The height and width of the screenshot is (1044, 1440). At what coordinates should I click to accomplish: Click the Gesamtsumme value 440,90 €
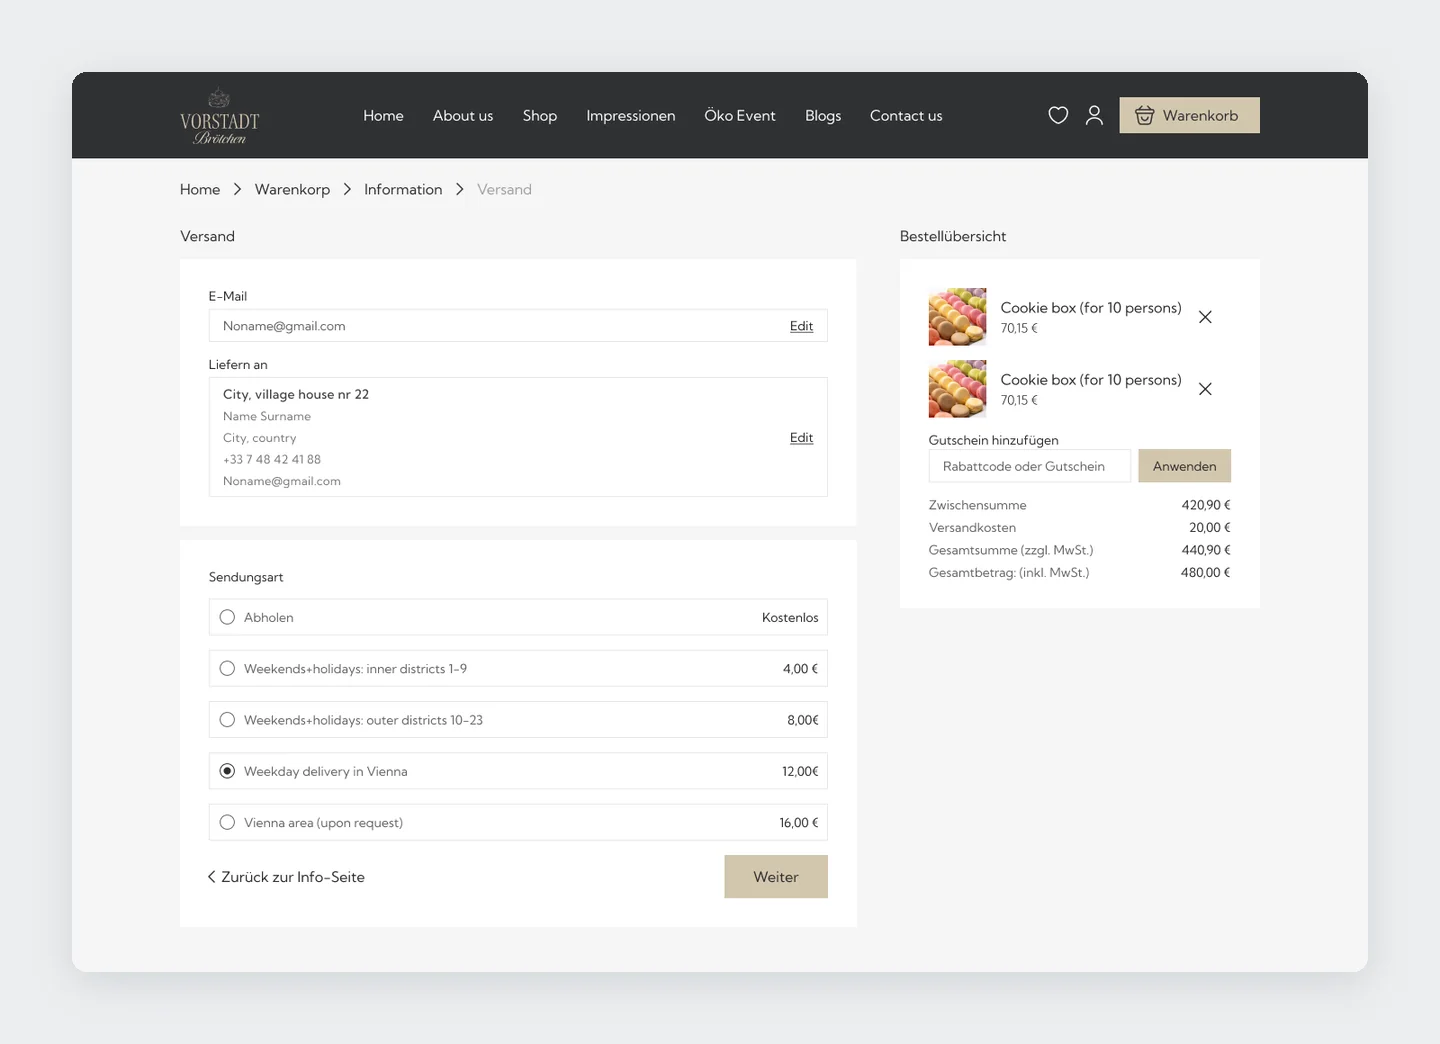click(1206, 550)
